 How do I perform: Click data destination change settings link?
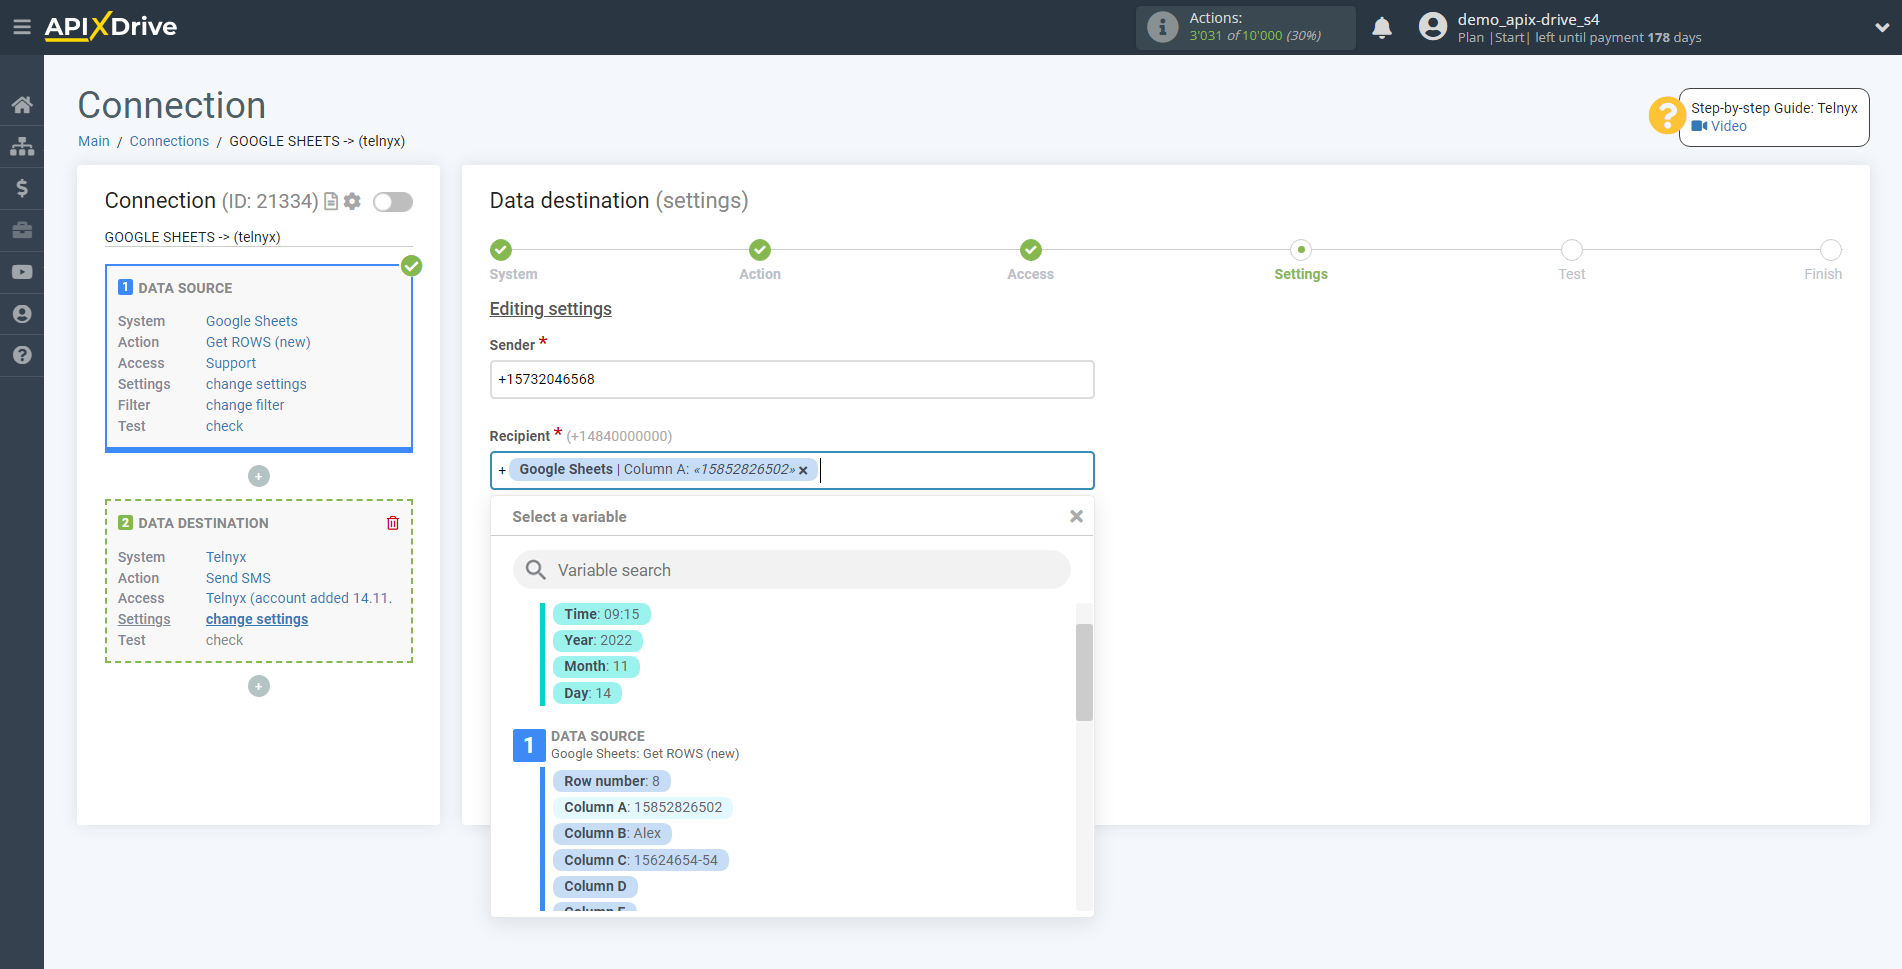(x=257, y=619)
